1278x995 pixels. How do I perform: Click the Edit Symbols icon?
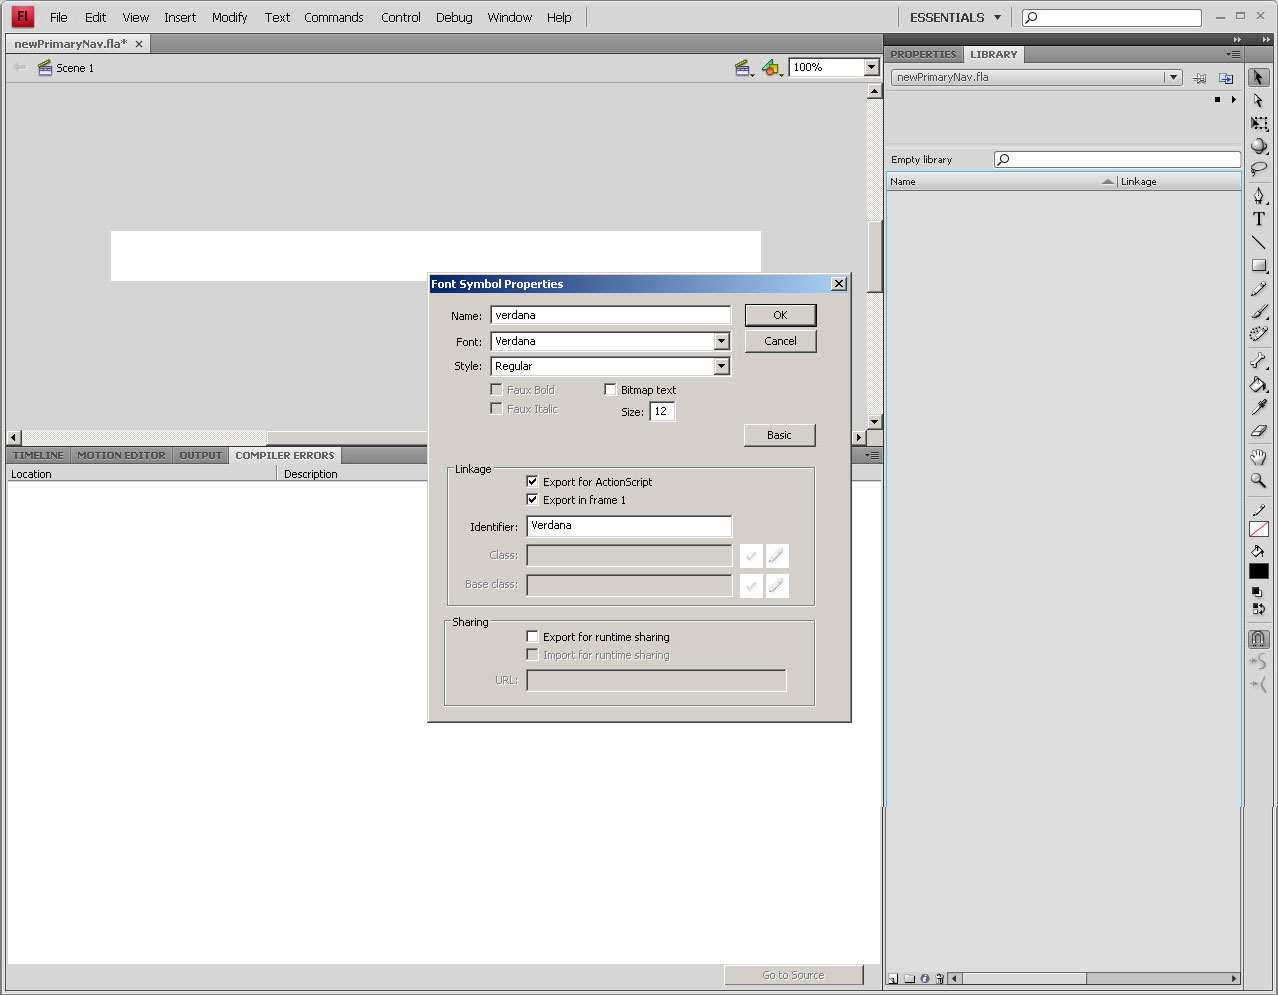tap(771, 68)
